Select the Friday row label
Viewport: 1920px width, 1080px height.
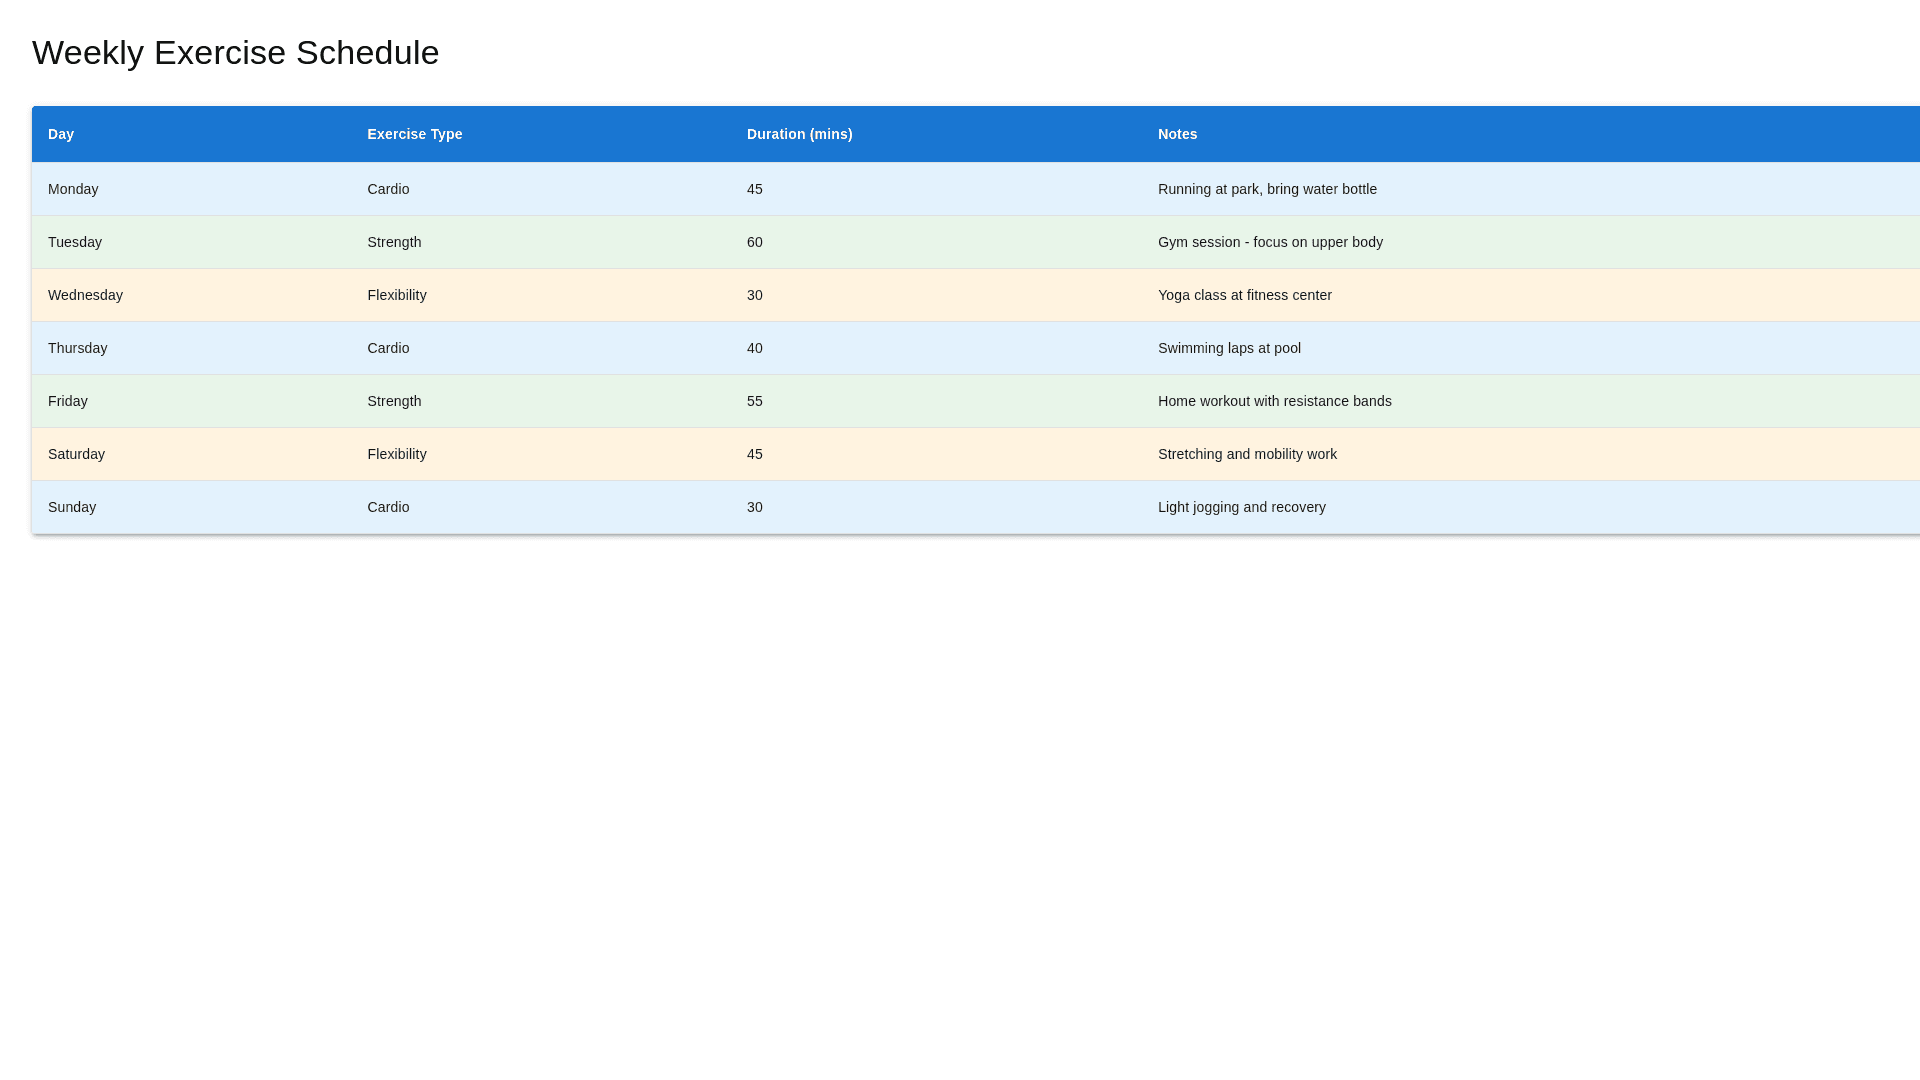pos(68,401)
